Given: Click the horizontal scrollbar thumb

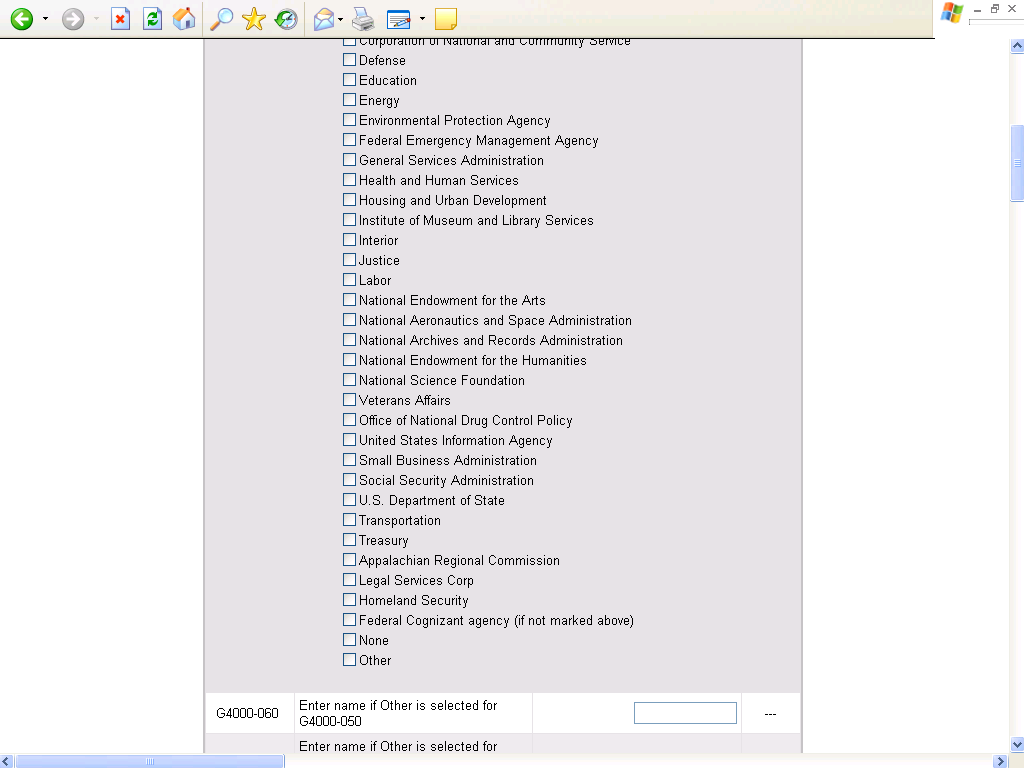Looking at the screenshot, I should point(150,761).
